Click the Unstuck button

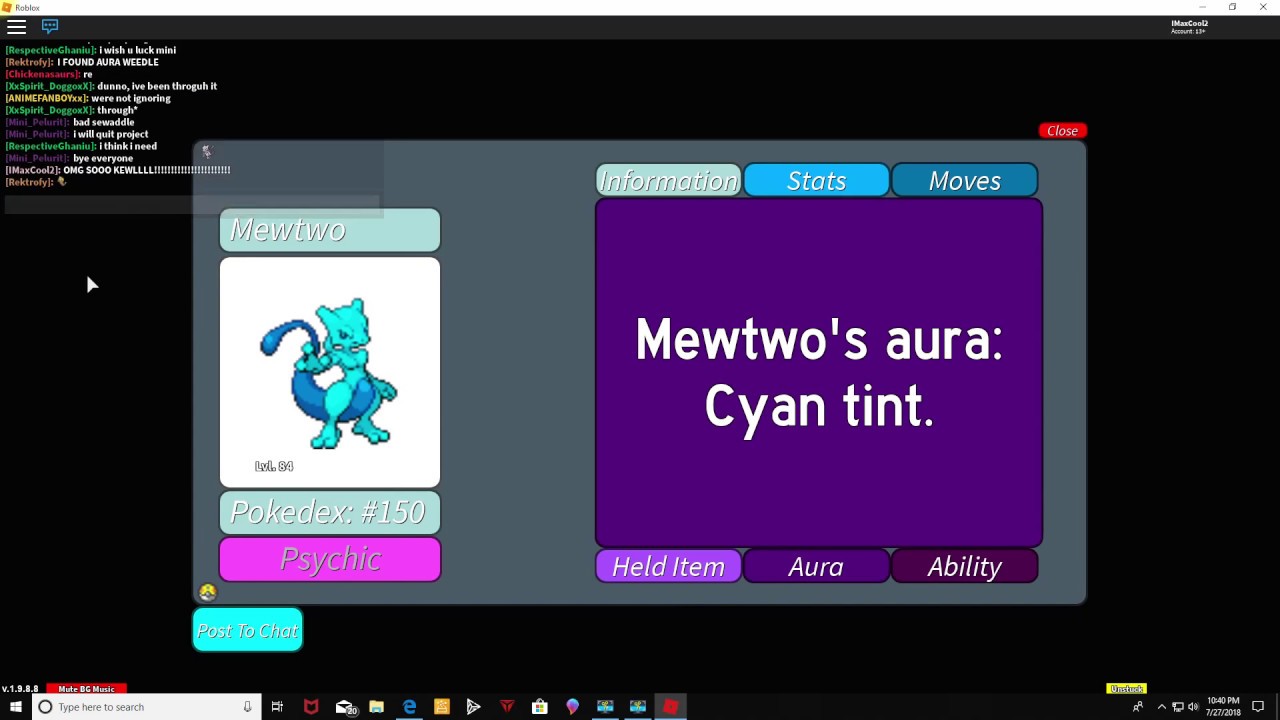coord(1126,689)
